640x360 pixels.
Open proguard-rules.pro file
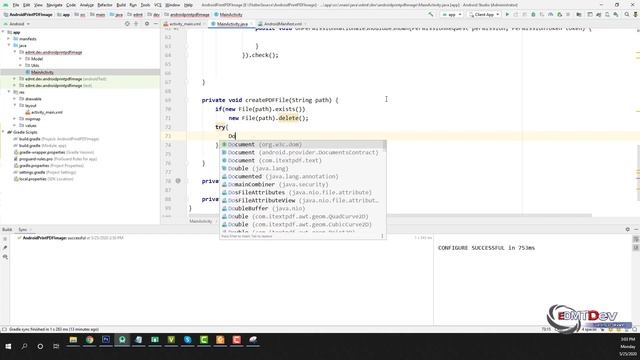point(55,159)
